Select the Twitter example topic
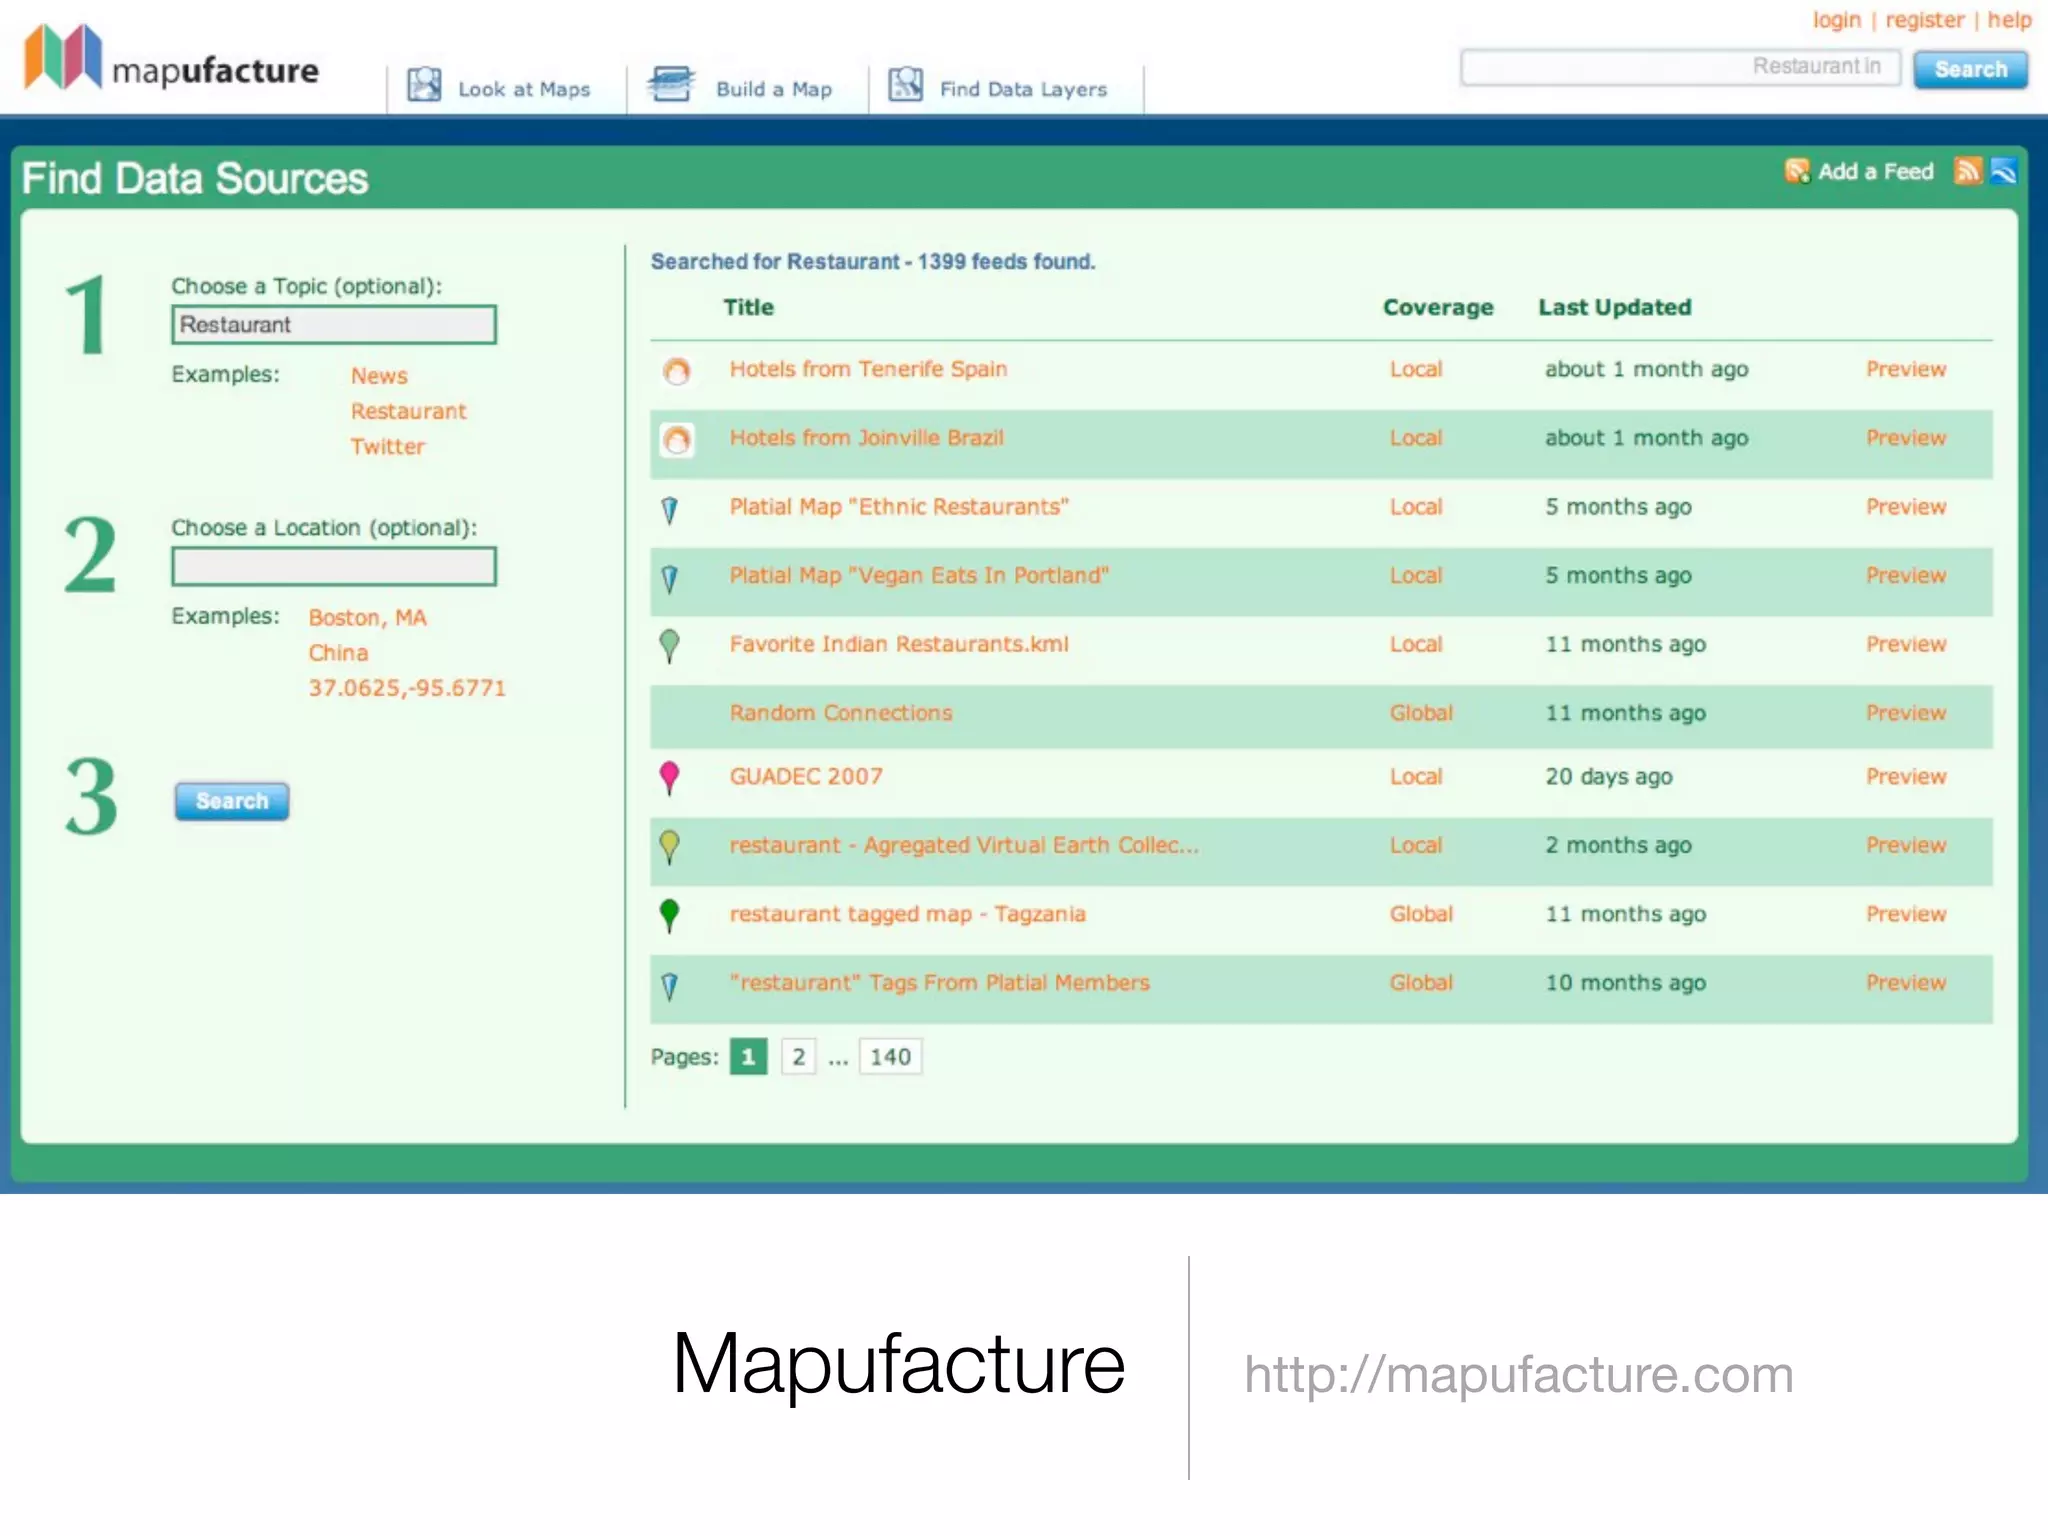The width and height of the screenshot is (2048, 1536). (388, 447)
